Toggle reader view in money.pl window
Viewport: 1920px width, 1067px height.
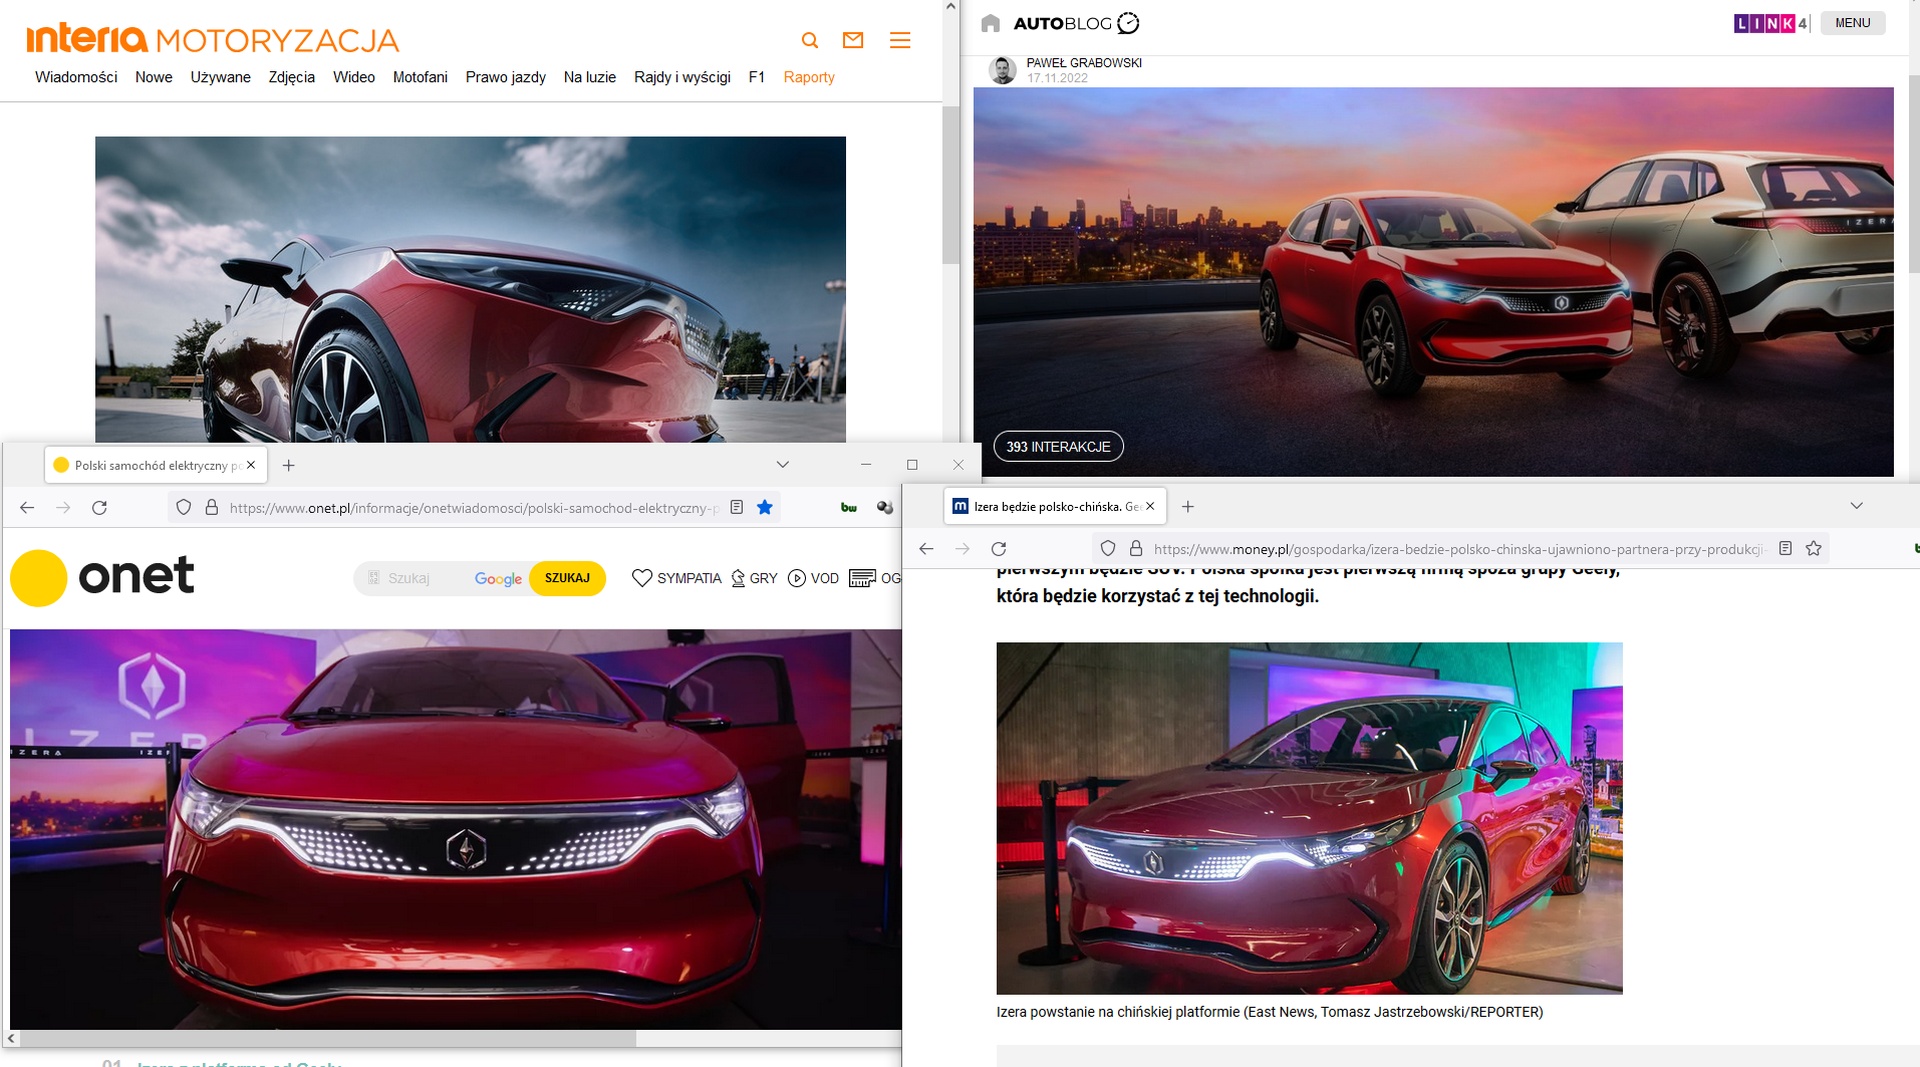(x=1785, y=548)
